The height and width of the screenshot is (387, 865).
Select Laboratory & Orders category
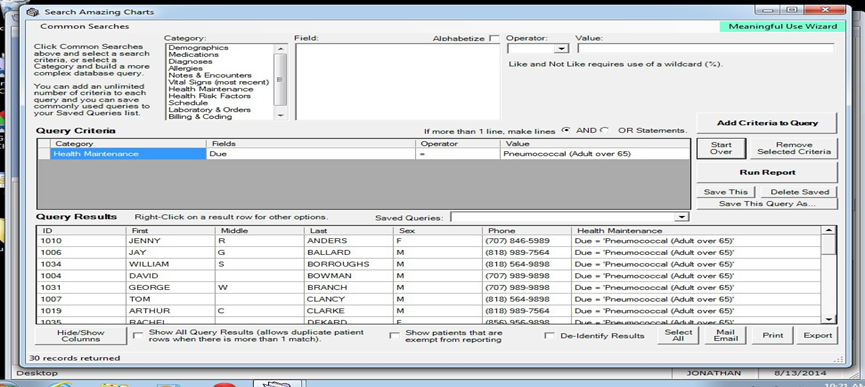[x=210, y=110]
